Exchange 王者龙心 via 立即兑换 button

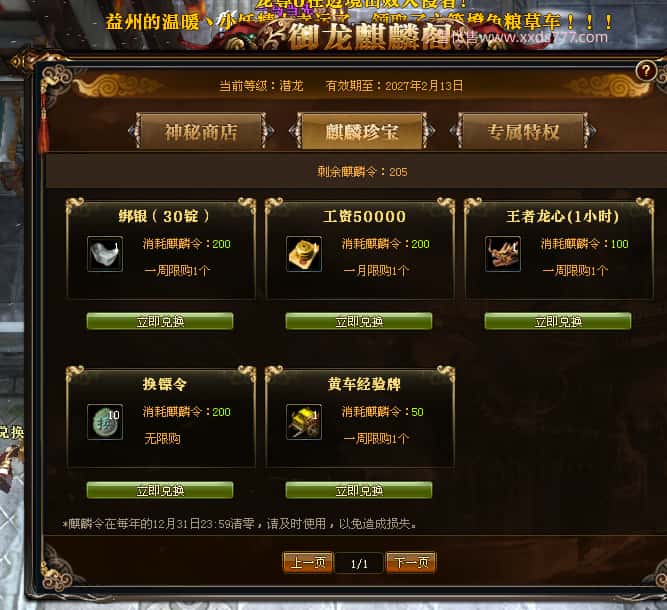(558, 322)
